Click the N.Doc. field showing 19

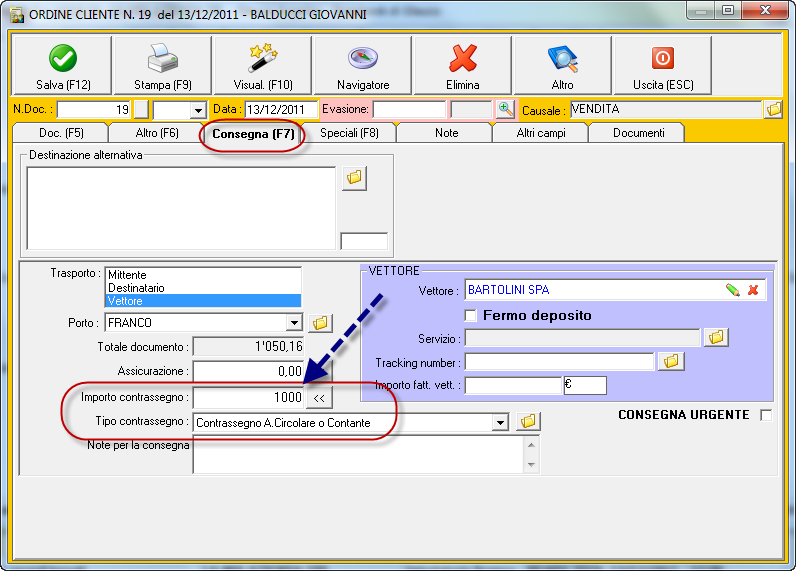pyautogui.click(x=94, y=109)
